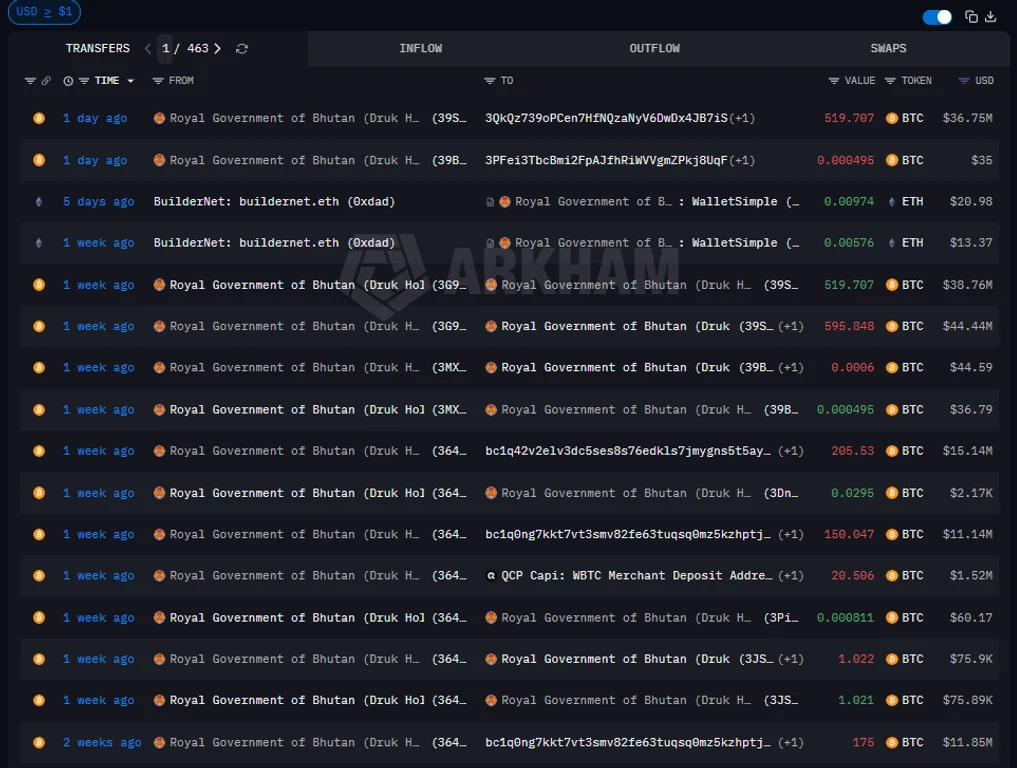Open the TIME sort dropdown arrow
The width and height of the screenshot is (1017, 768).
coord(130,81)
